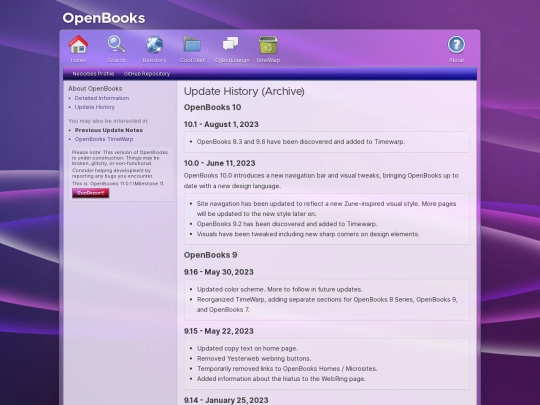Image resolution: width=540 pixels, height=405 pixels.
Task: Click the 'Site navigation has been updated' bullet
Action: (326, 209)
